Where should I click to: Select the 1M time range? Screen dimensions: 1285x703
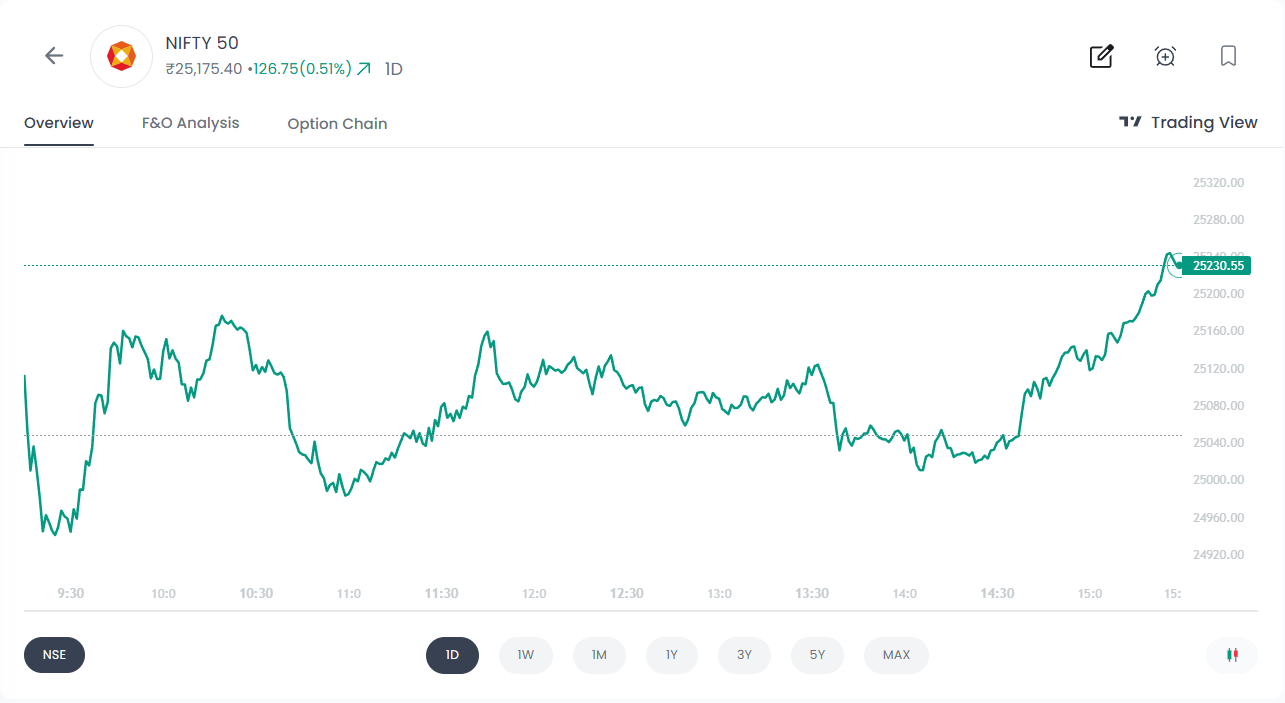599,655
